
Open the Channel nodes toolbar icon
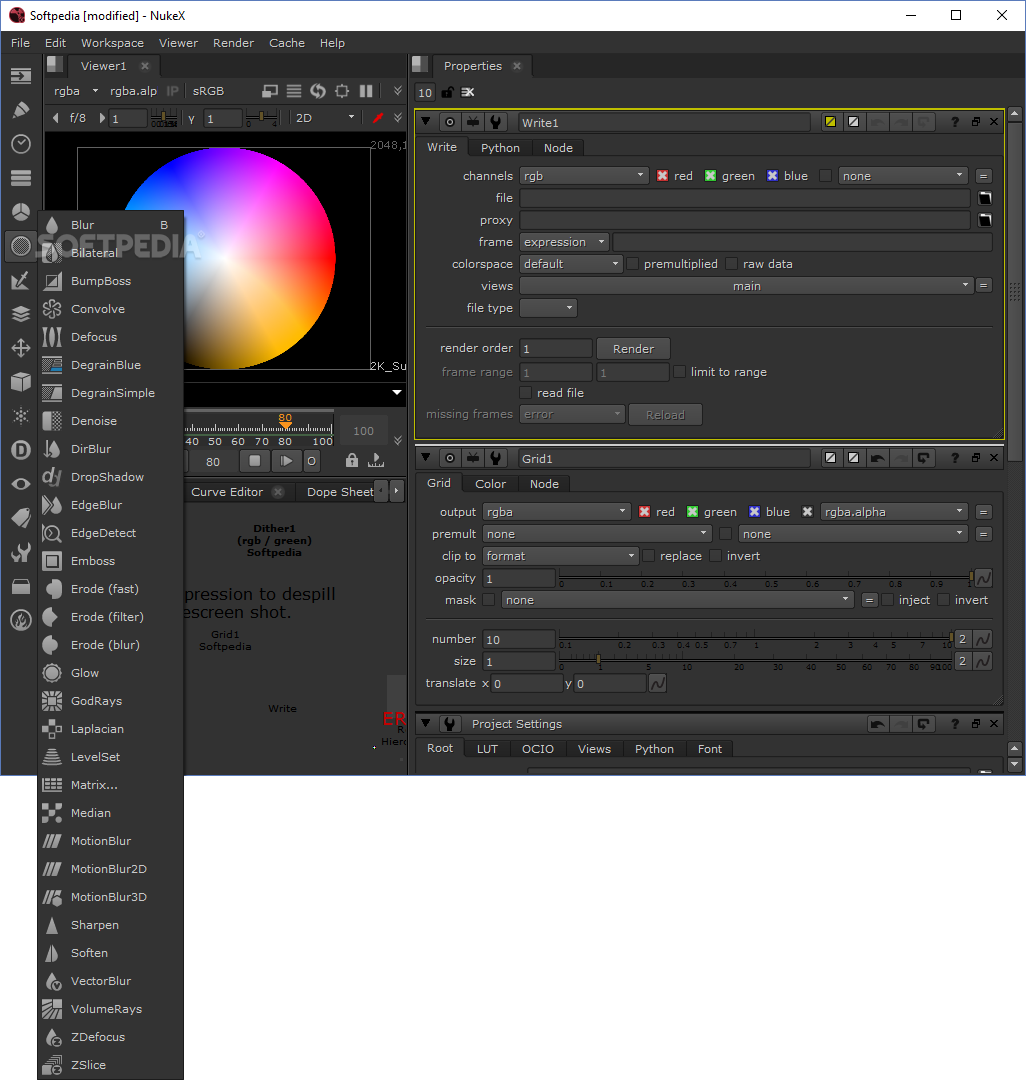tap(21, 178)
